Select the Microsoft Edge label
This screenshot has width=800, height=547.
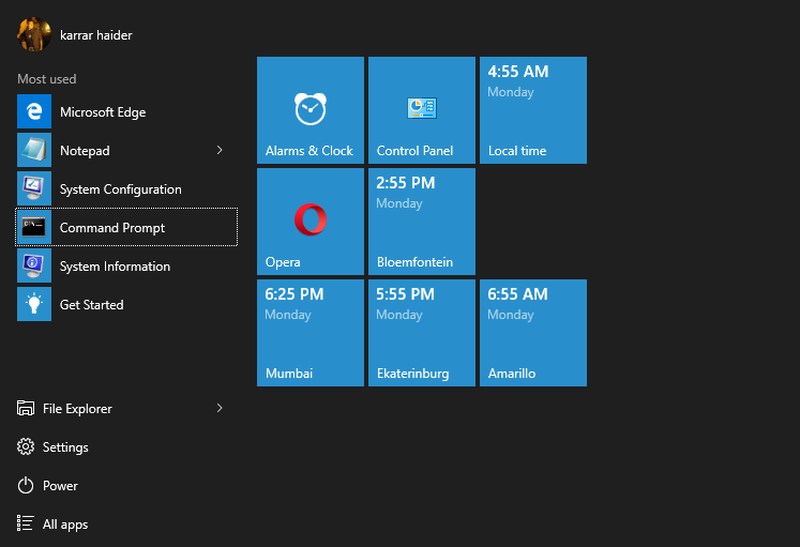pos(103,112)
